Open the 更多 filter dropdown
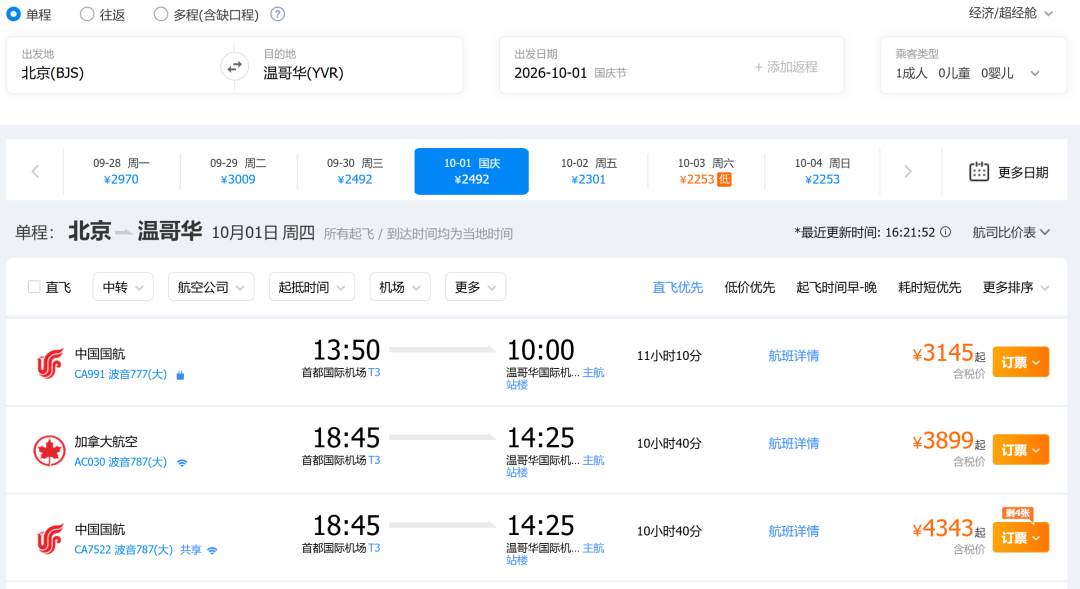This screenshot has height=589, width=1080. pos(475,287)
